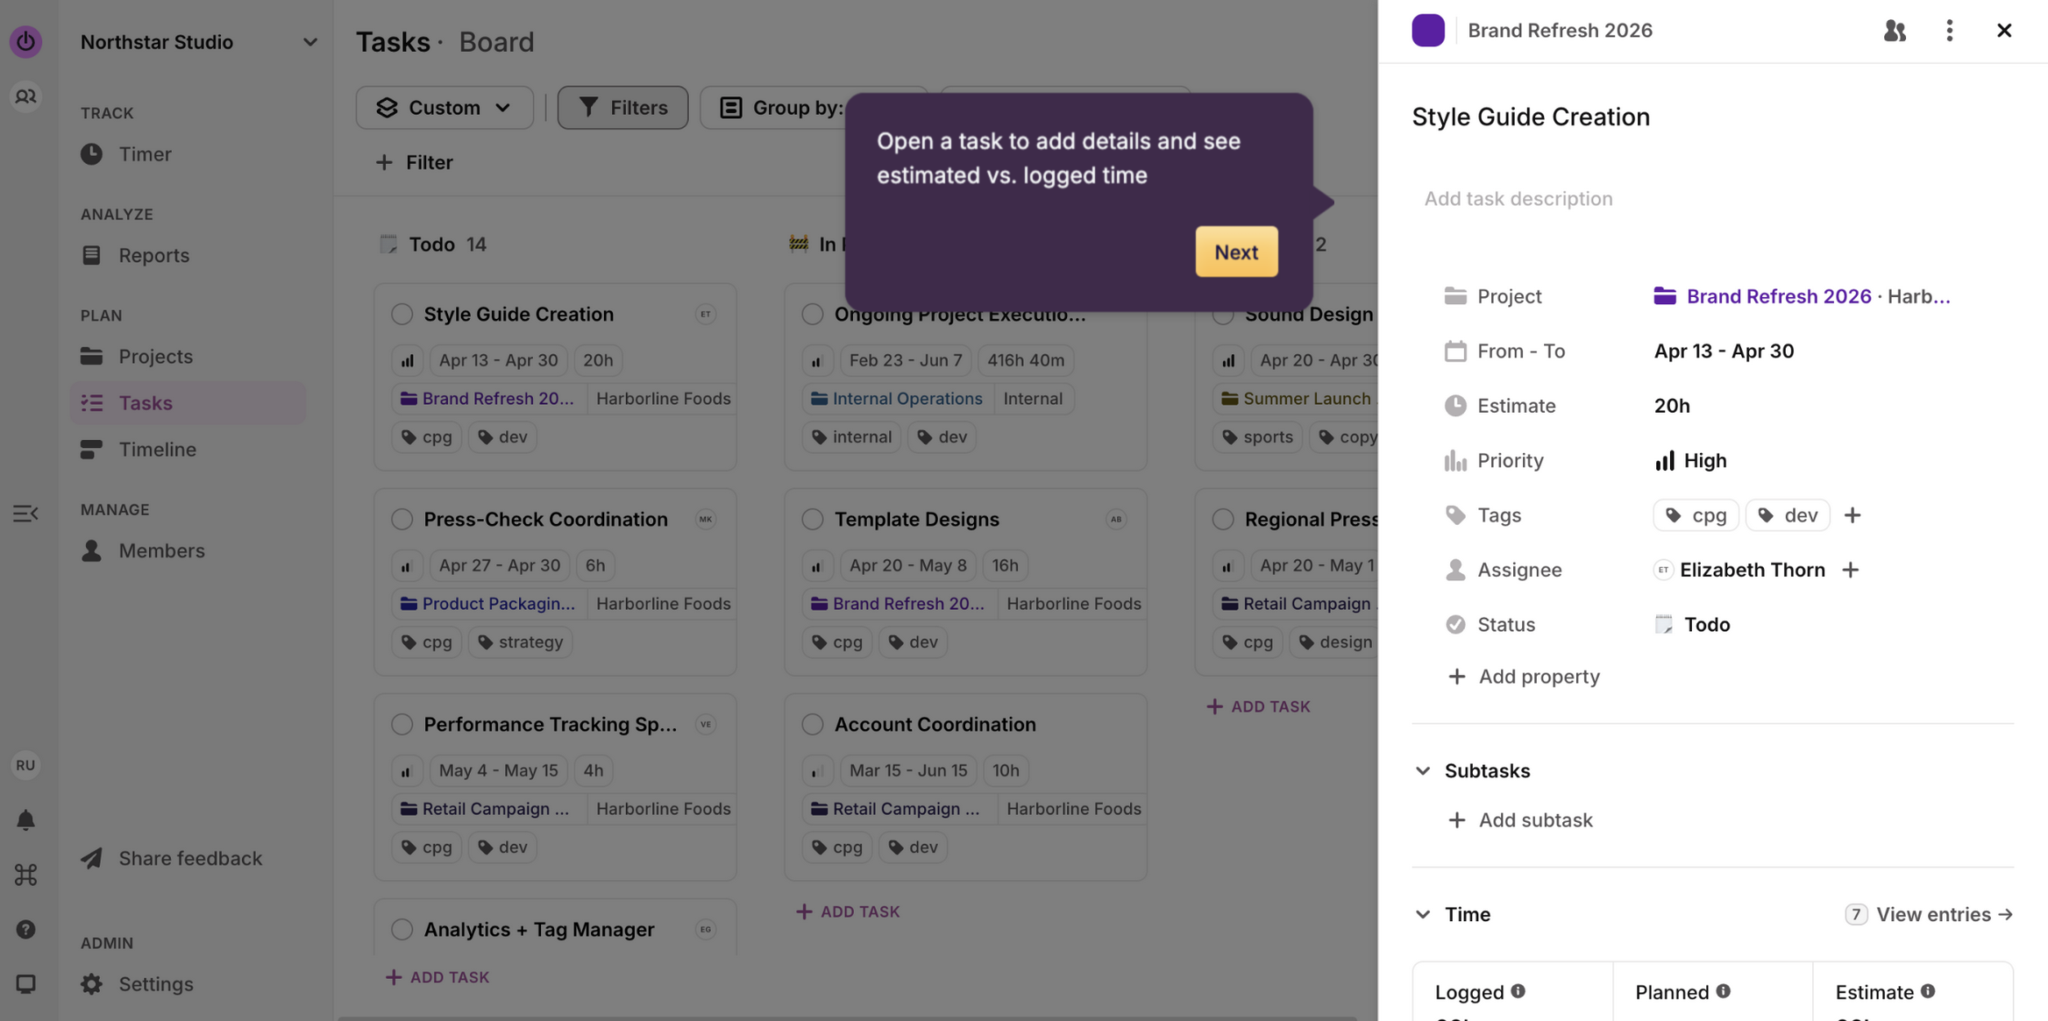The image size is (2048, 1021).
Task: Collapse the Subtasks section
Action: 1422,771
